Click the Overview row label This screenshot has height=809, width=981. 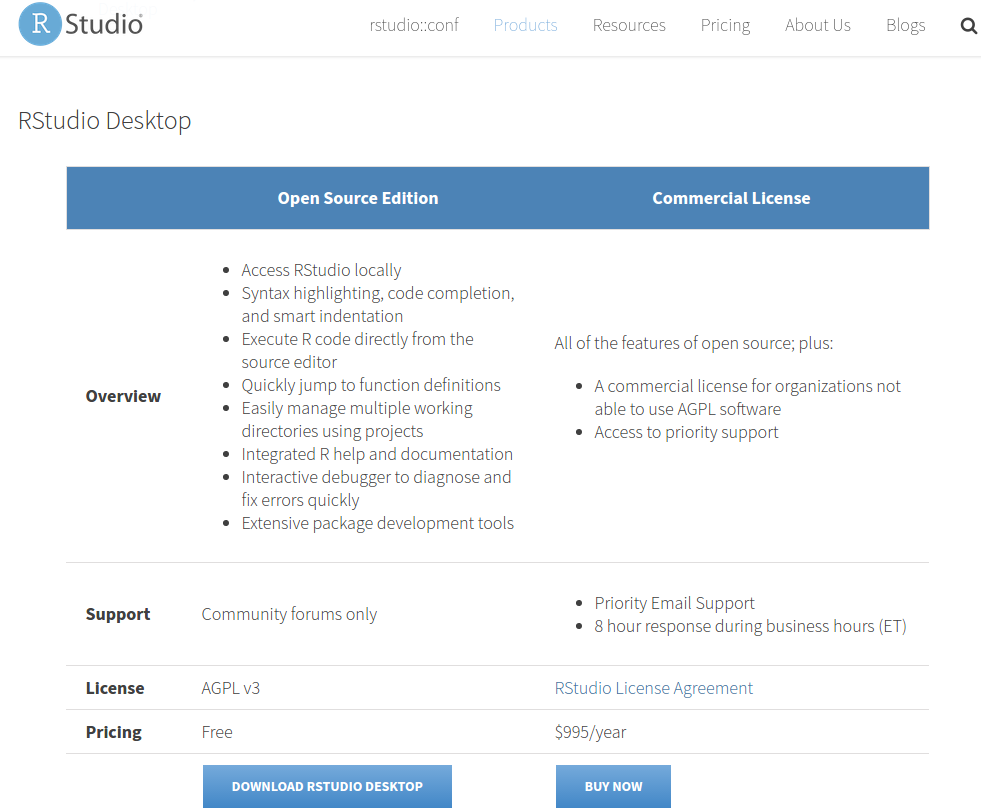click(x=123, y=396)
